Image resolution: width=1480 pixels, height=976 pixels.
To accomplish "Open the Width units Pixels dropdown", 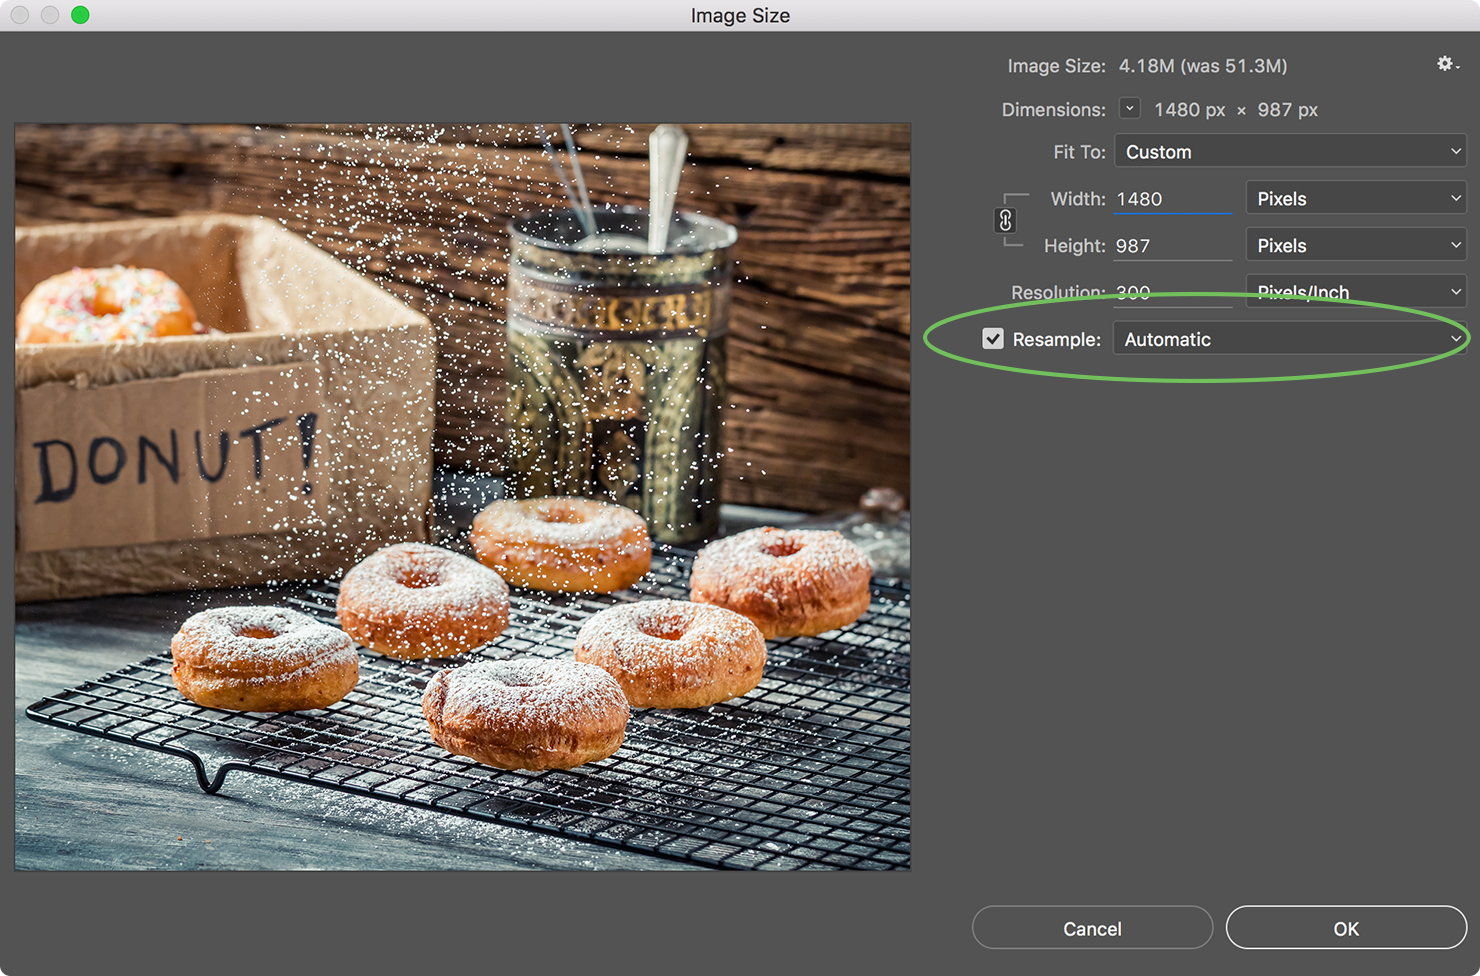I will pos(1356,198).
